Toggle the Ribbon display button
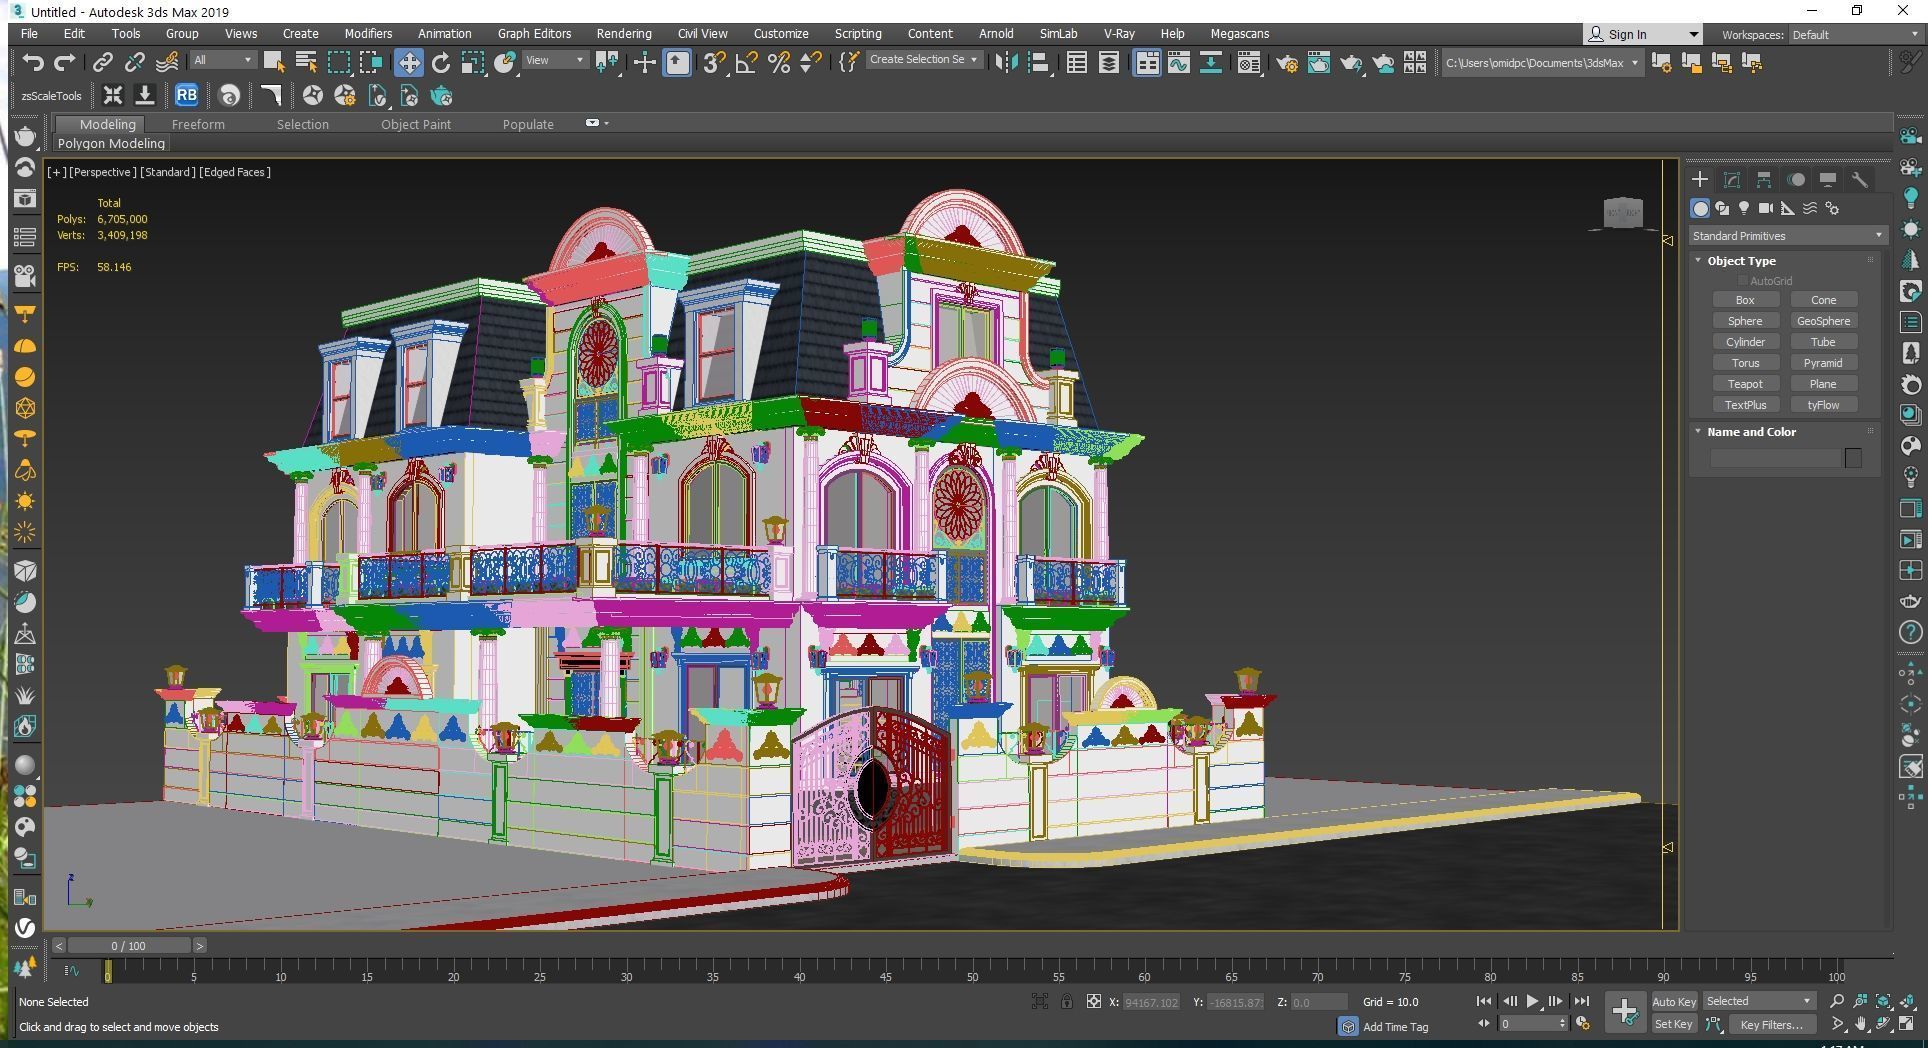This screenshot has width=1928, height=1048. (x=1146, y=63)
